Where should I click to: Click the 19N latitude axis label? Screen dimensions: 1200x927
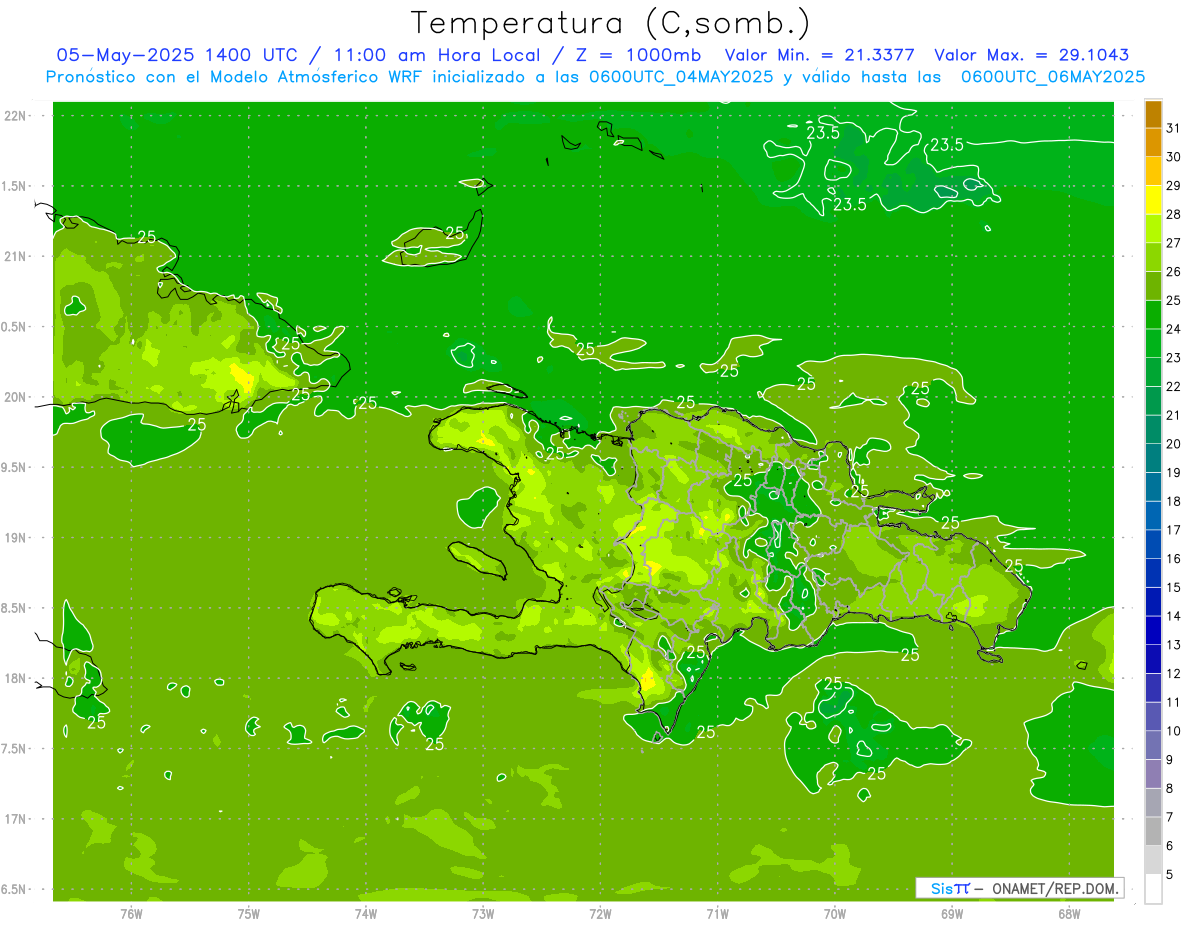click(x=15, y=537)
